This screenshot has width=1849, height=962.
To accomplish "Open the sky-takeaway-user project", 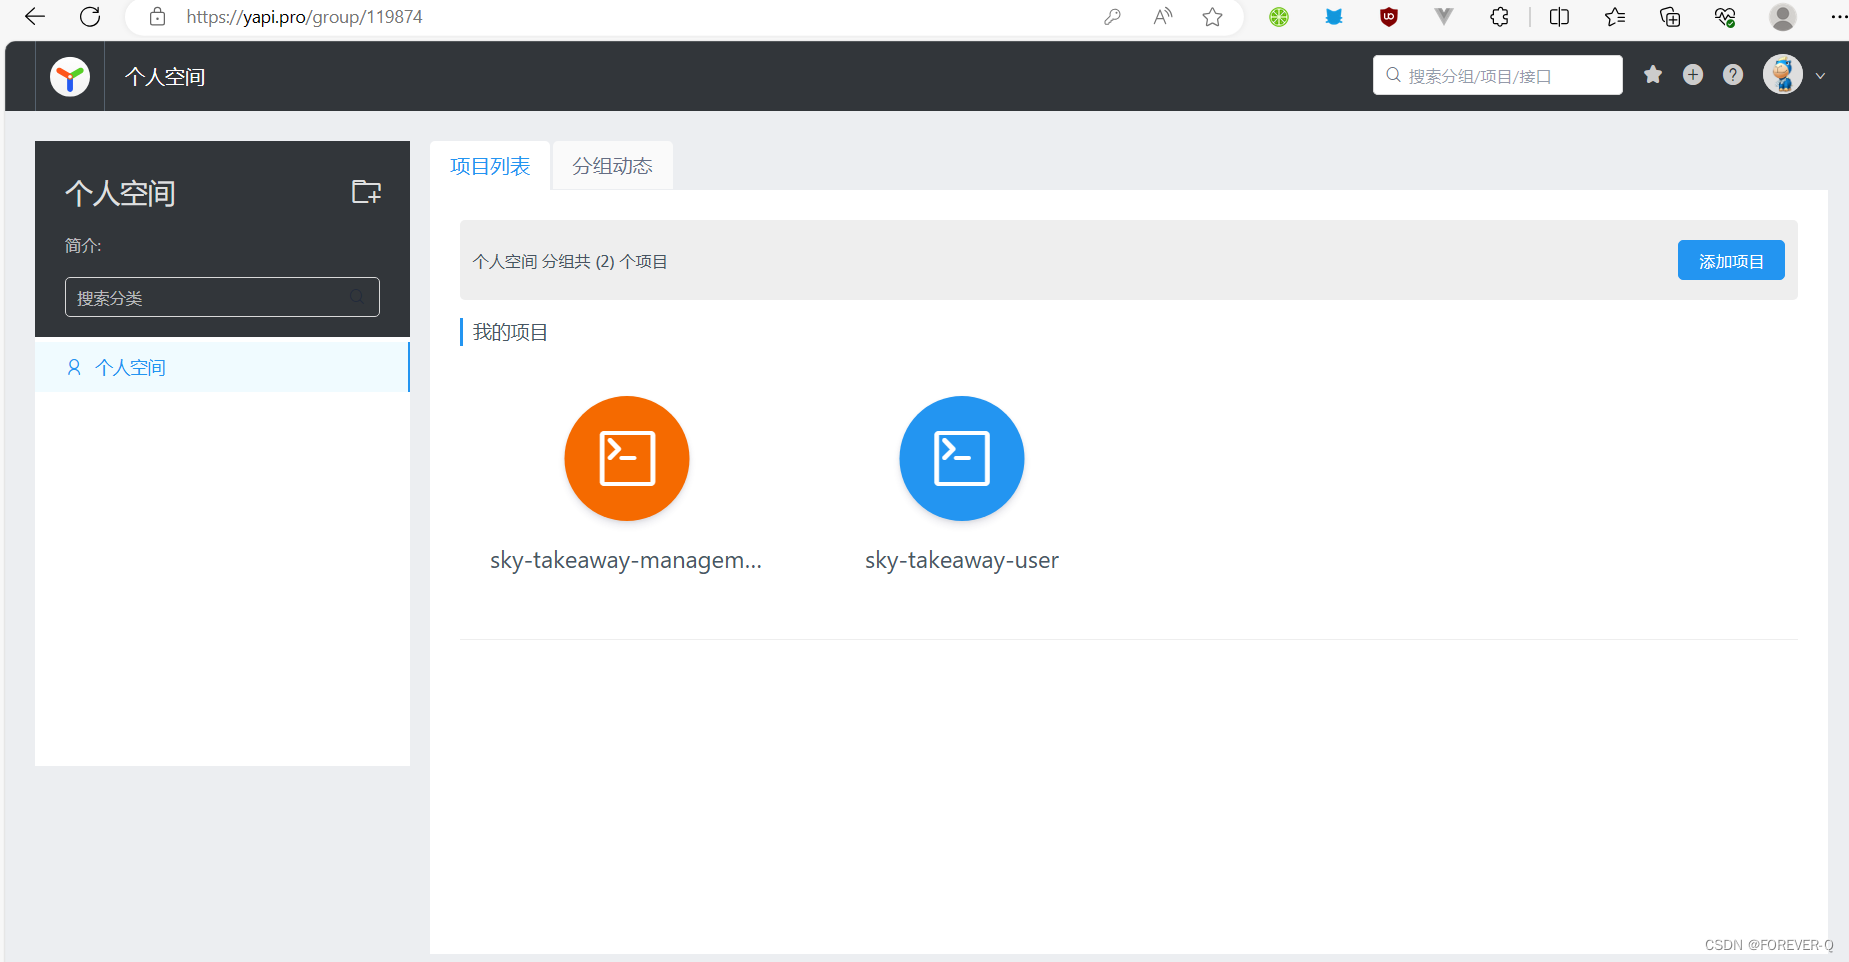I will point(960,459).
